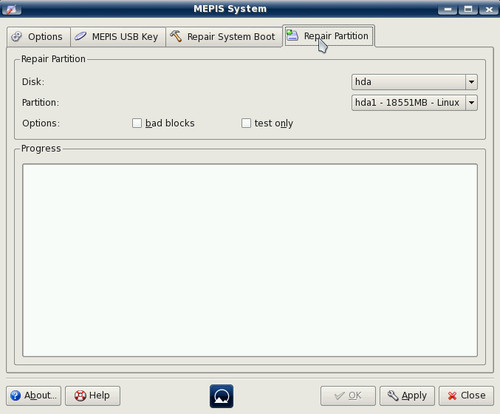The image size is (500, 414).
Task: Close the dialog with the Close button
Action: coord(466,396)
